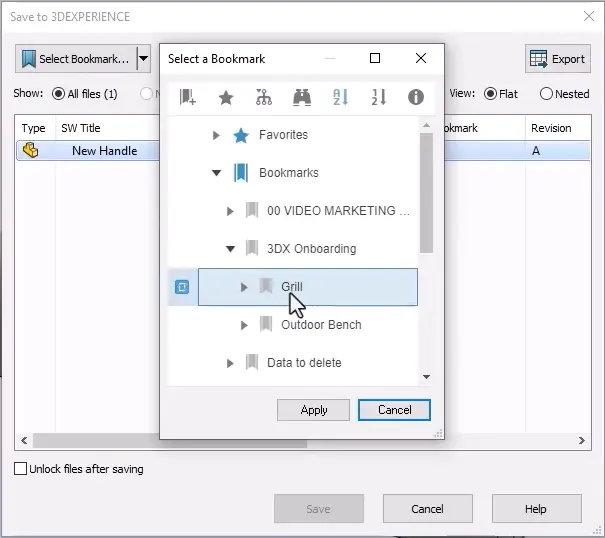605x538 pixels.
Task: Click file table horizontal scrollbar thumb
Action: [170, 440]
